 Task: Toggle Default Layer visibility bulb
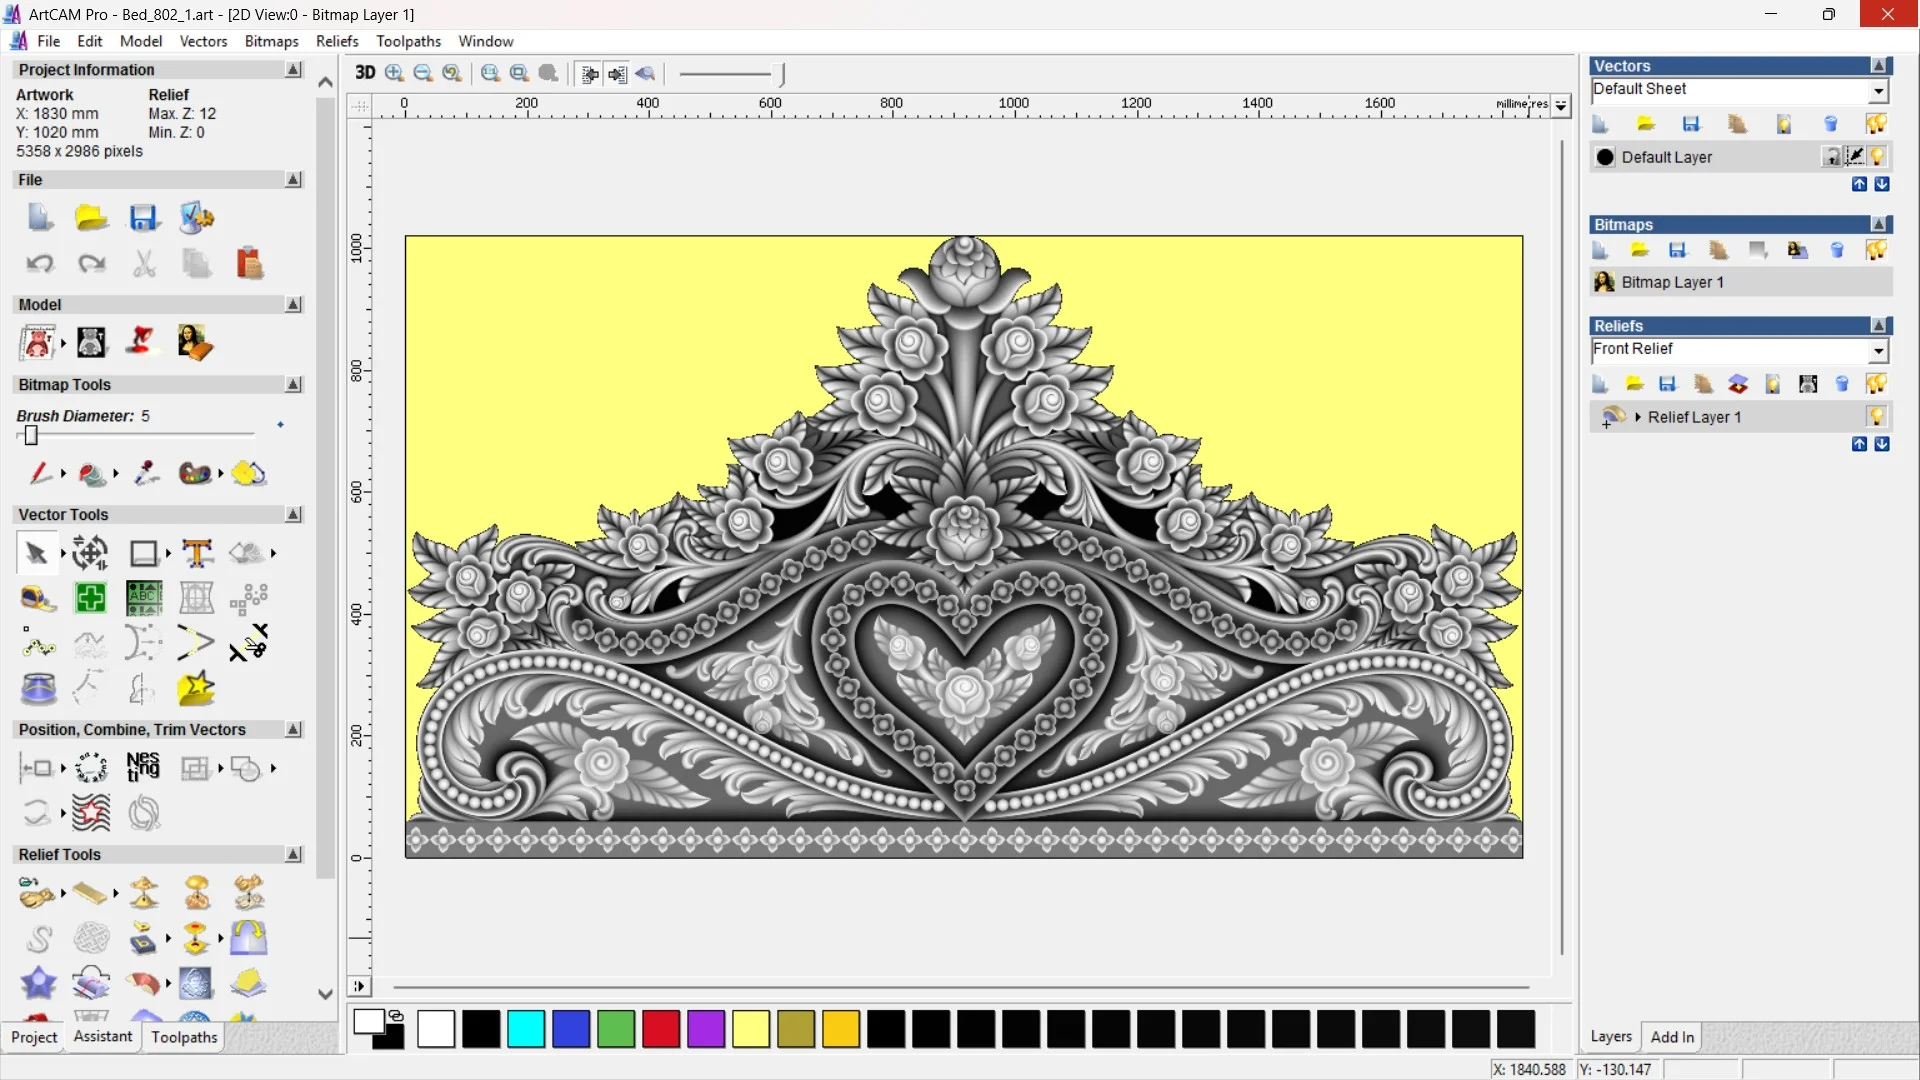tap(1877, 157)
